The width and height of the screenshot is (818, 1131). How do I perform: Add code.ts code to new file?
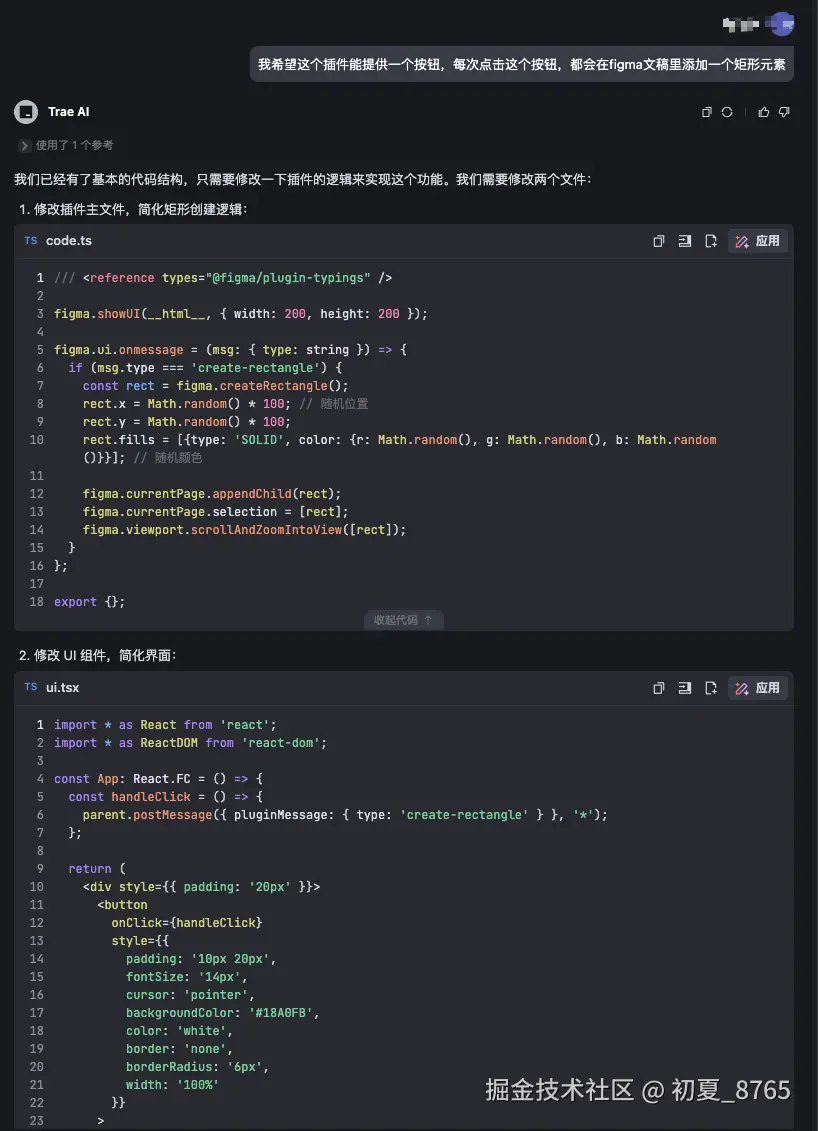click(711, 241)
